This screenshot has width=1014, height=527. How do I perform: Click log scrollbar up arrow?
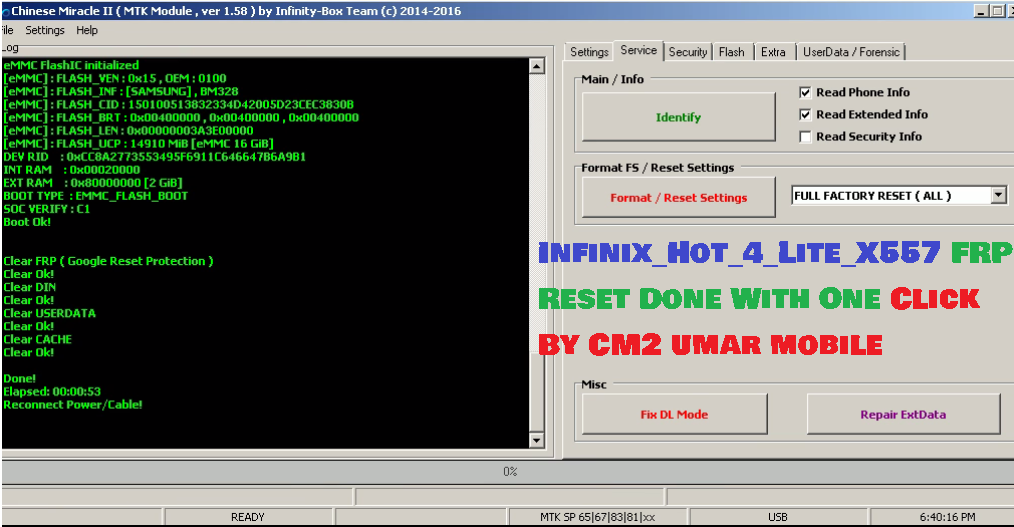536,65
